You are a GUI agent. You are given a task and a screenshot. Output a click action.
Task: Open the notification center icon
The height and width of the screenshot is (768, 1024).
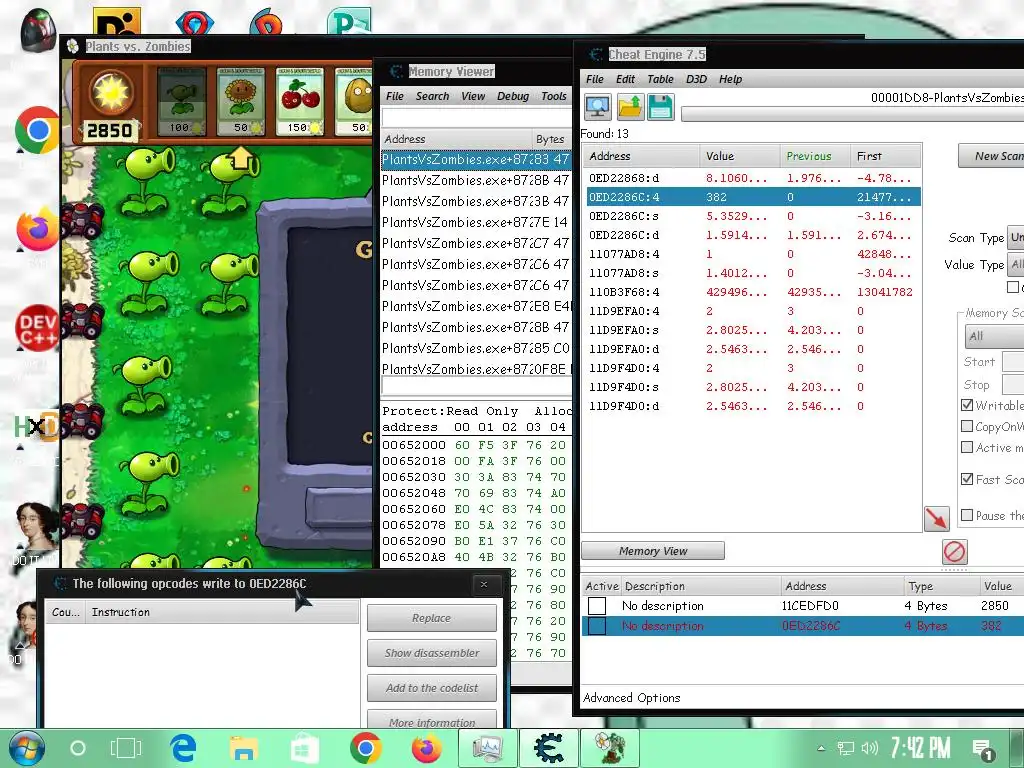(x=982, y=750)
